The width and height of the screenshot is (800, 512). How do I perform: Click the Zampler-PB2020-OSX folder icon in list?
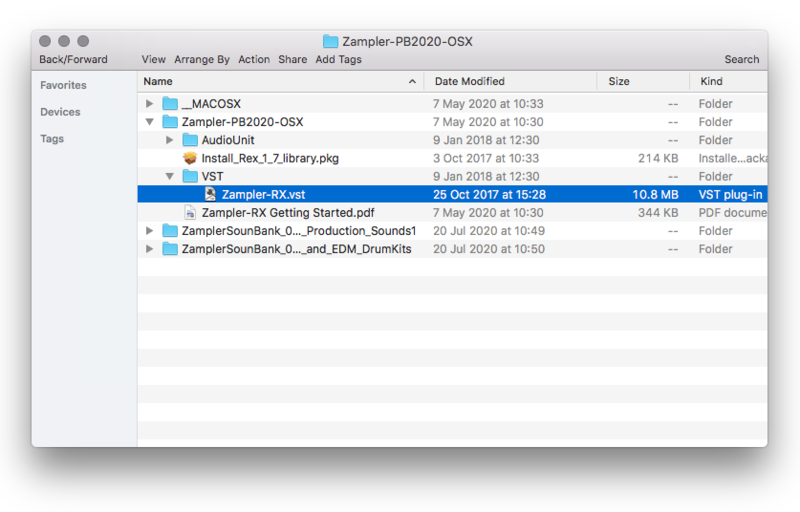click(170, 122)
